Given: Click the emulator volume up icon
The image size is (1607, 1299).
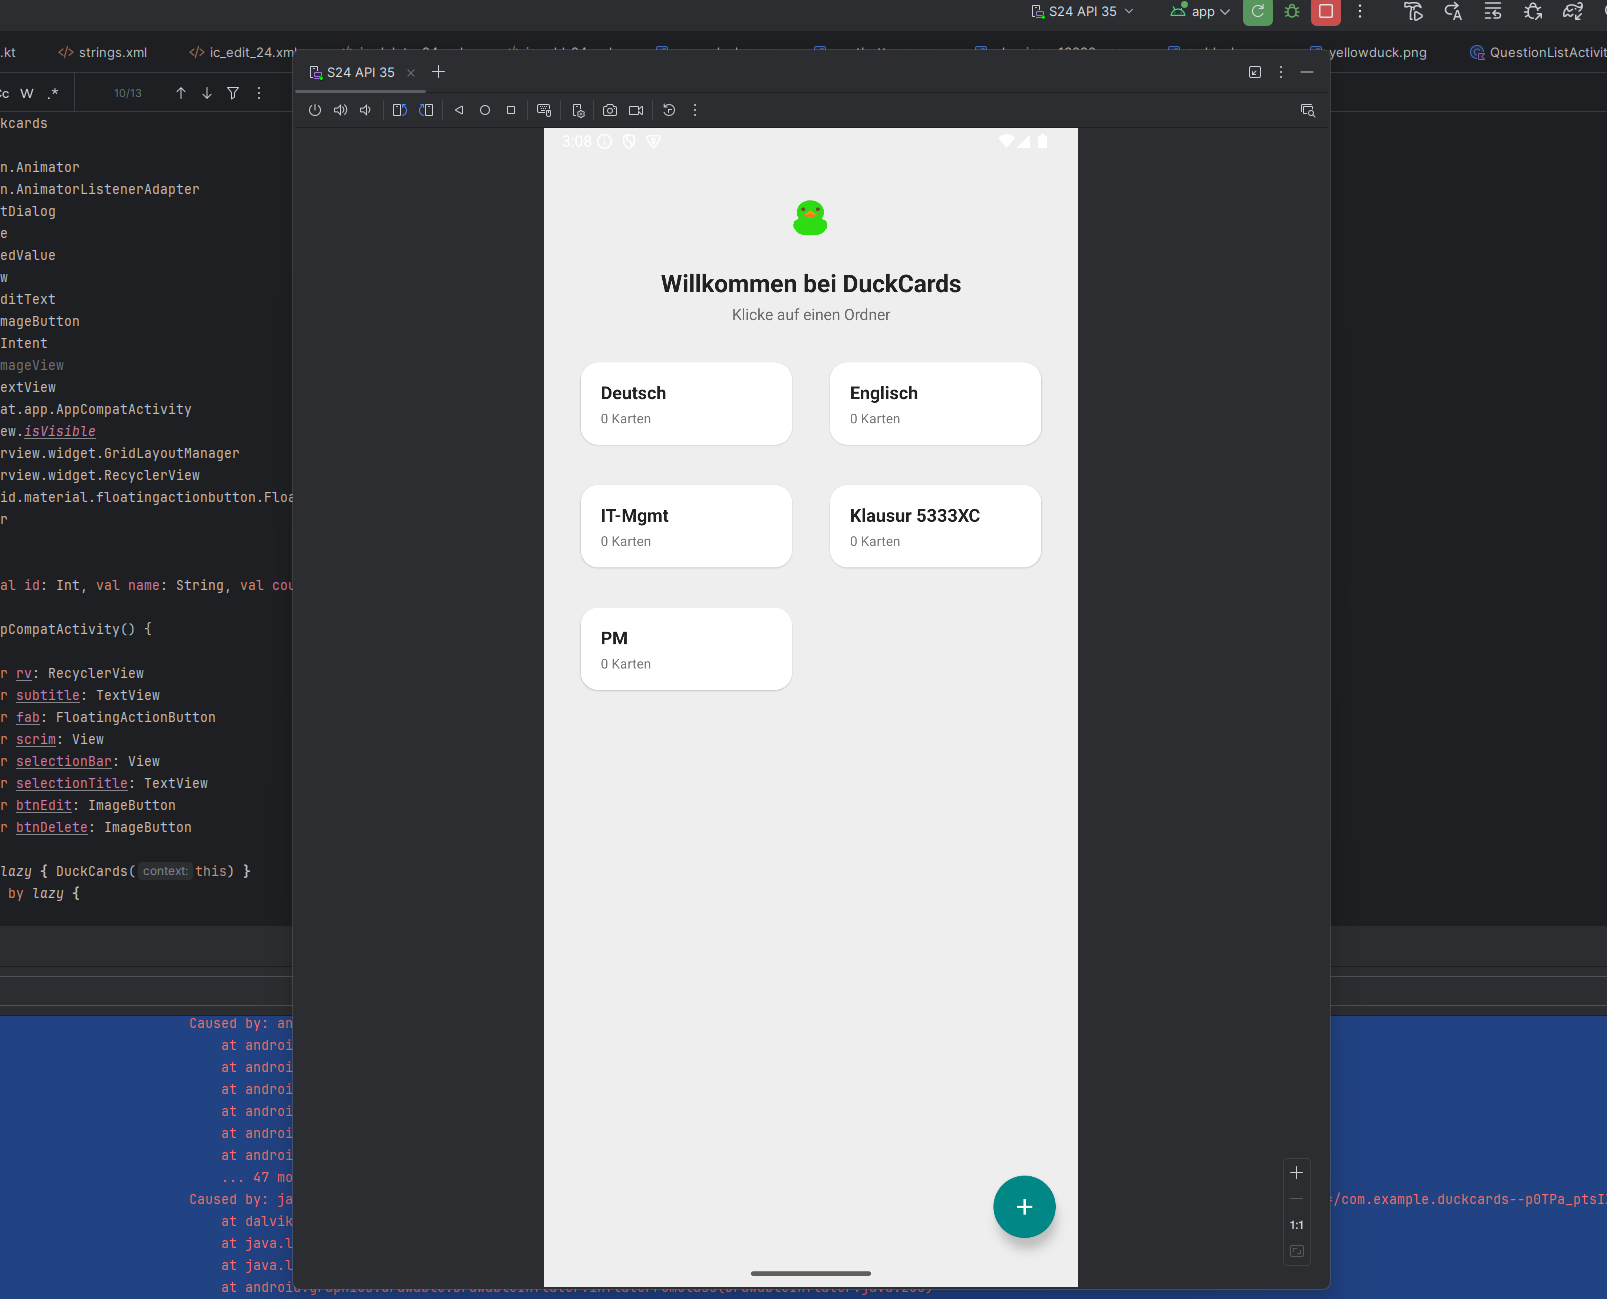Looking at the screenshot, I should (340, 110).
